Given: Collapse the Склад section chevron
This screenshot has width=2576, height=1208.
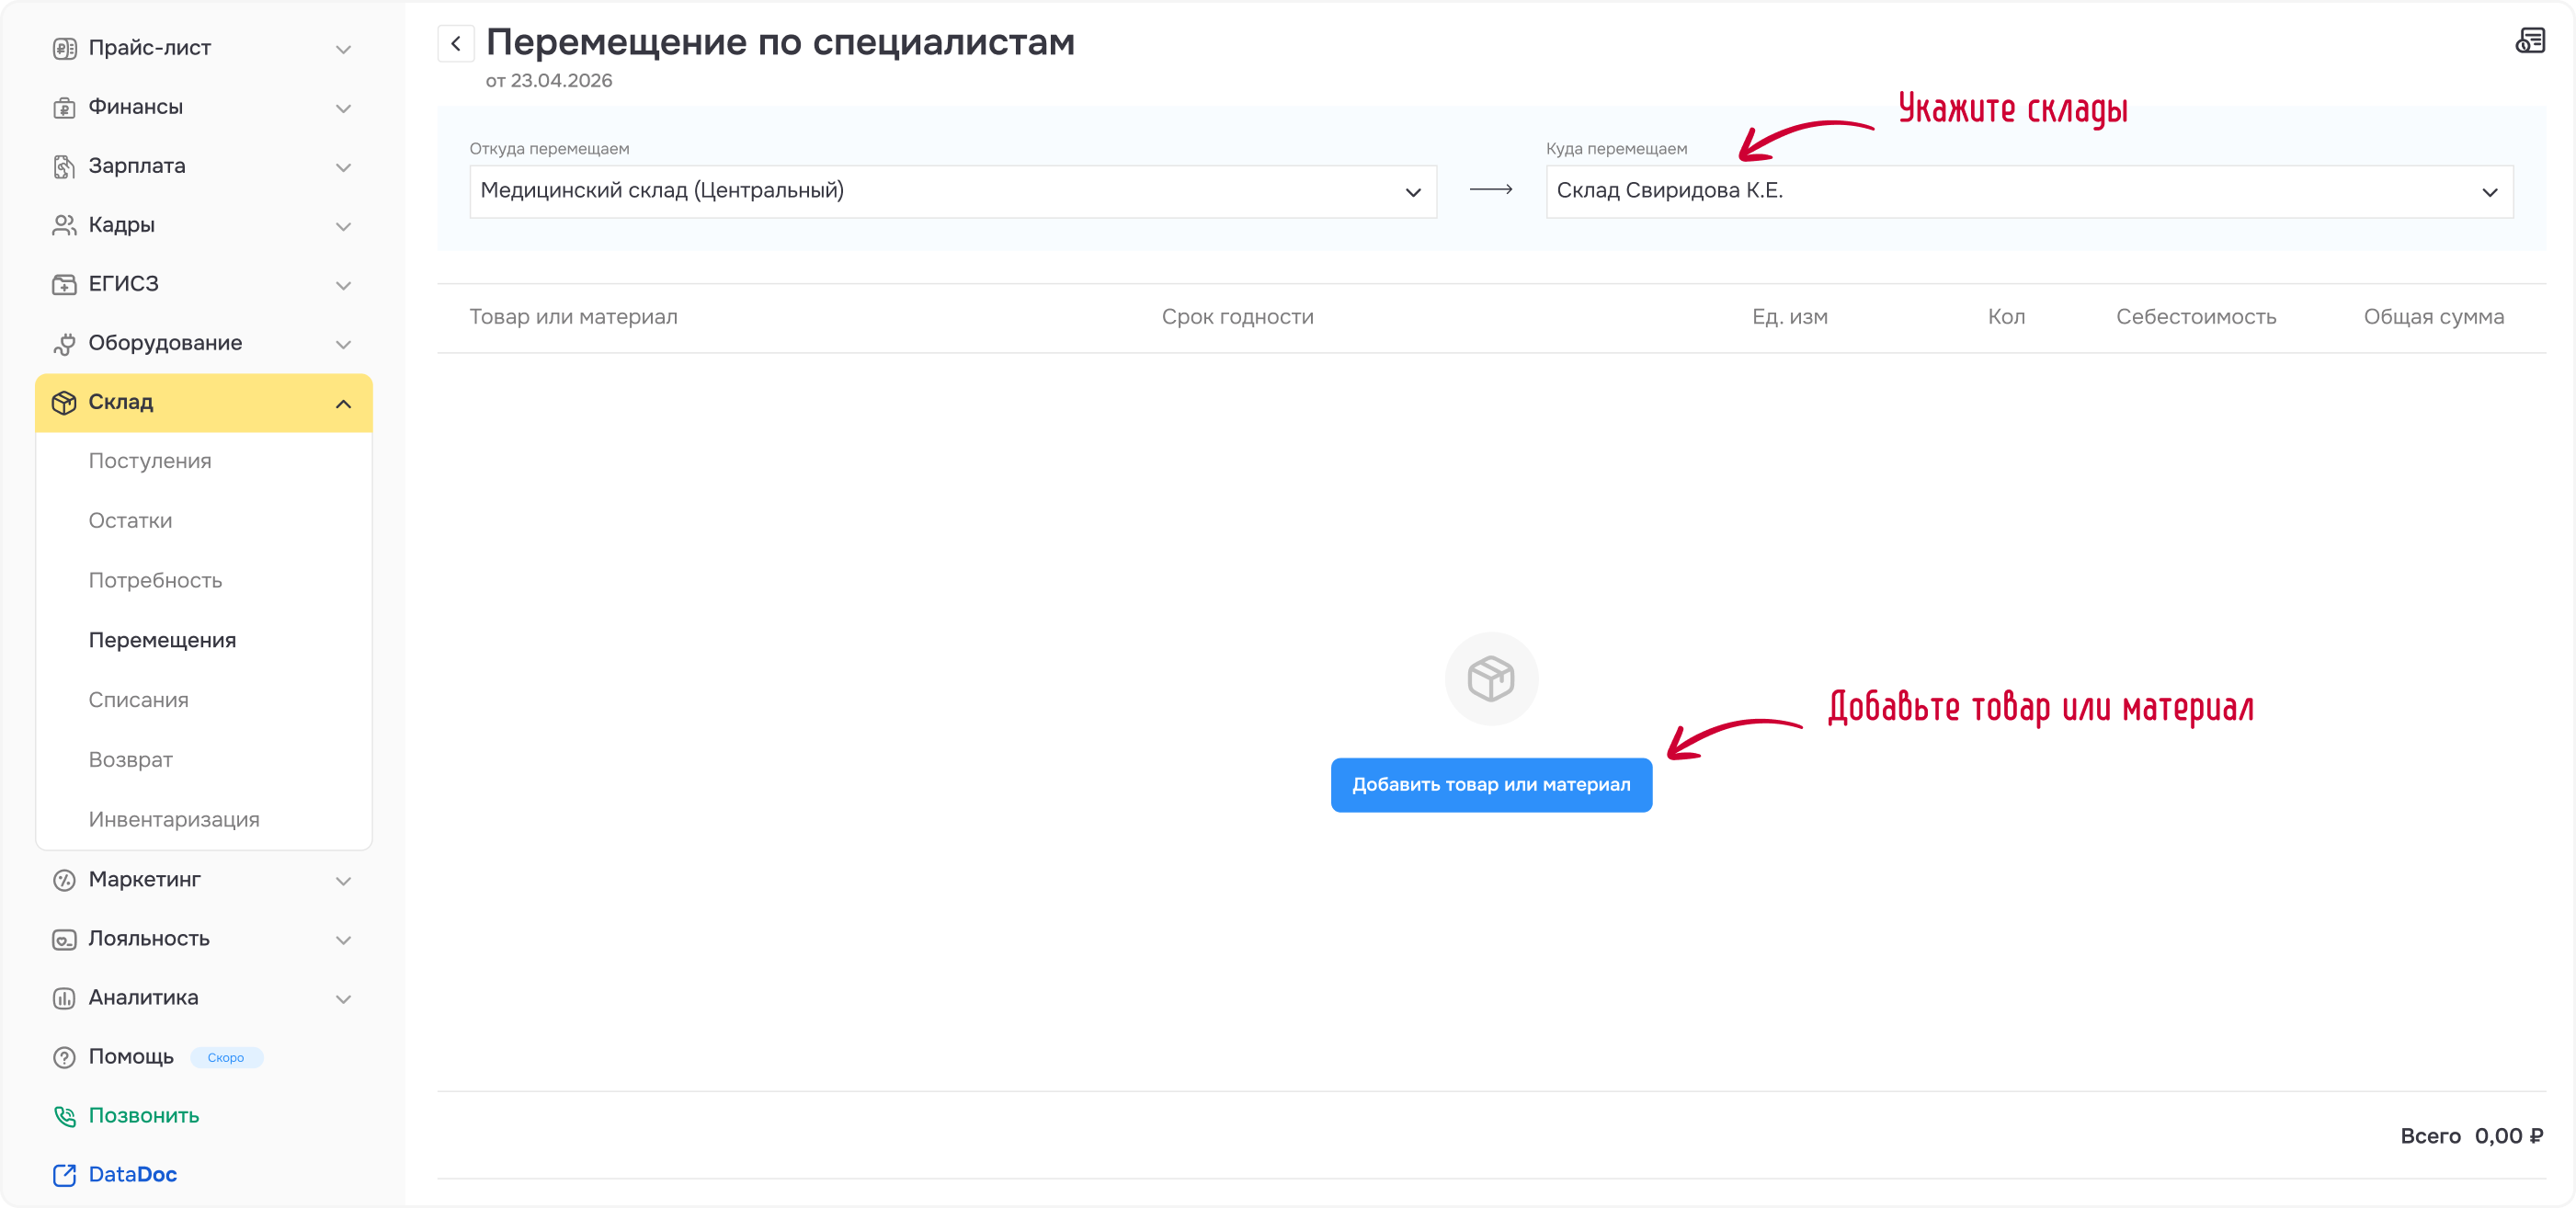Looking at the screenshot, I should (x=343, y=404).
